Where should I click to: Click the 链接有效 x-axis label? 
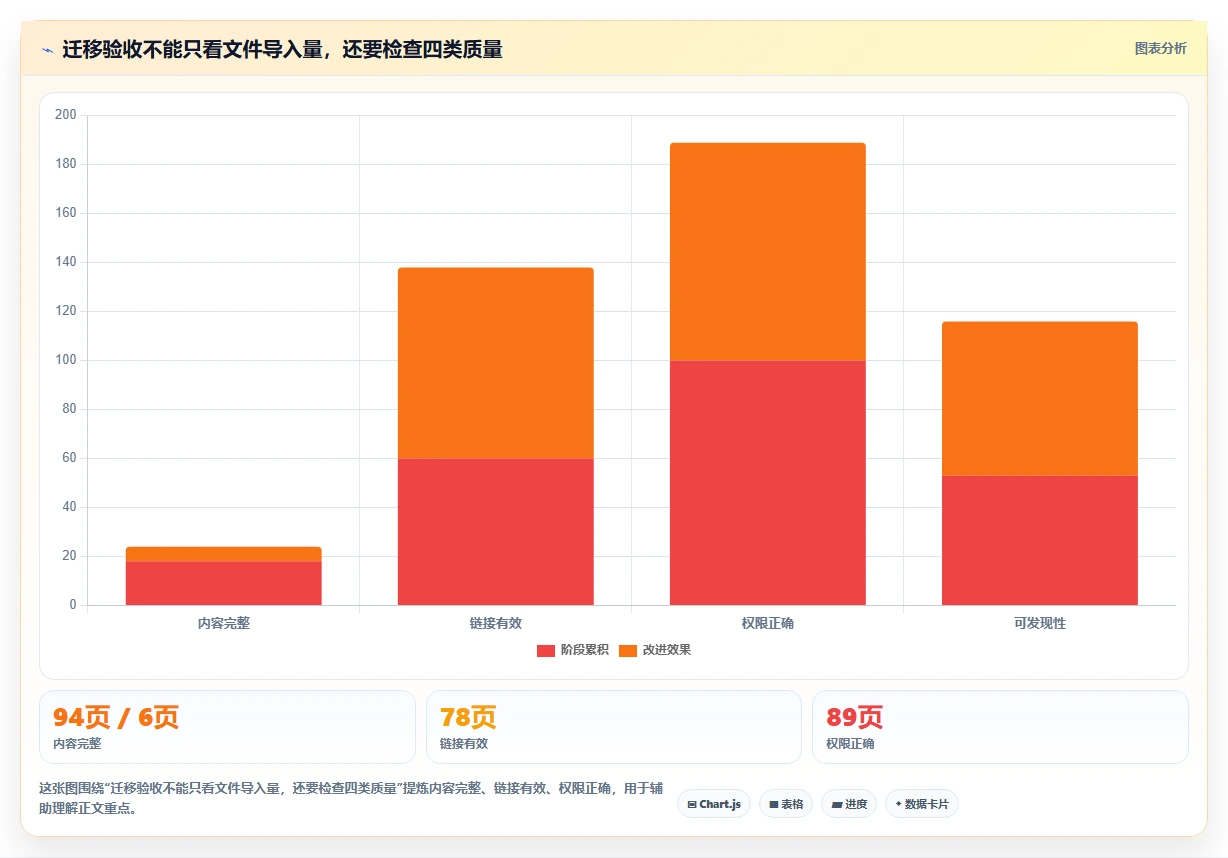tap(496, 623)
